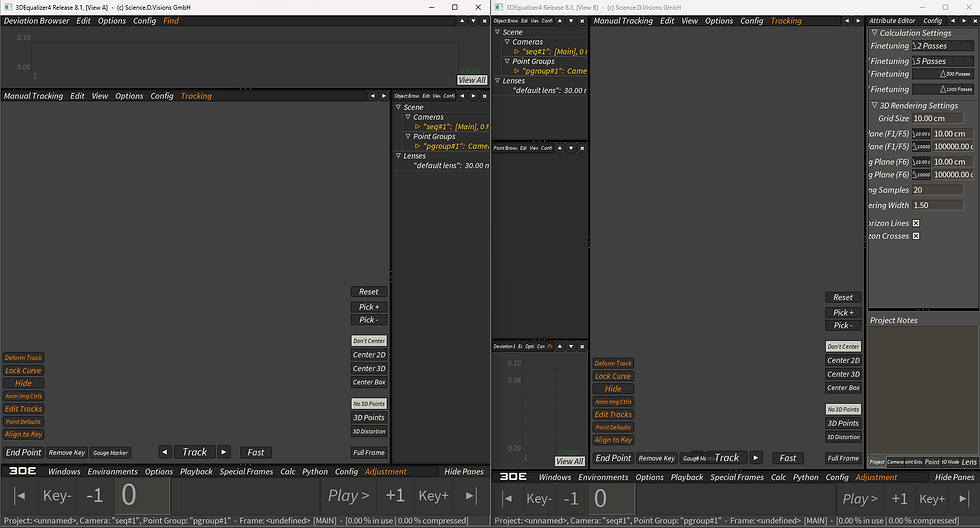Image resolution: width=980 pixels, height=528 pixels.
Task: Toggle 3D Distortion in View A
Action: coord(369,431)
